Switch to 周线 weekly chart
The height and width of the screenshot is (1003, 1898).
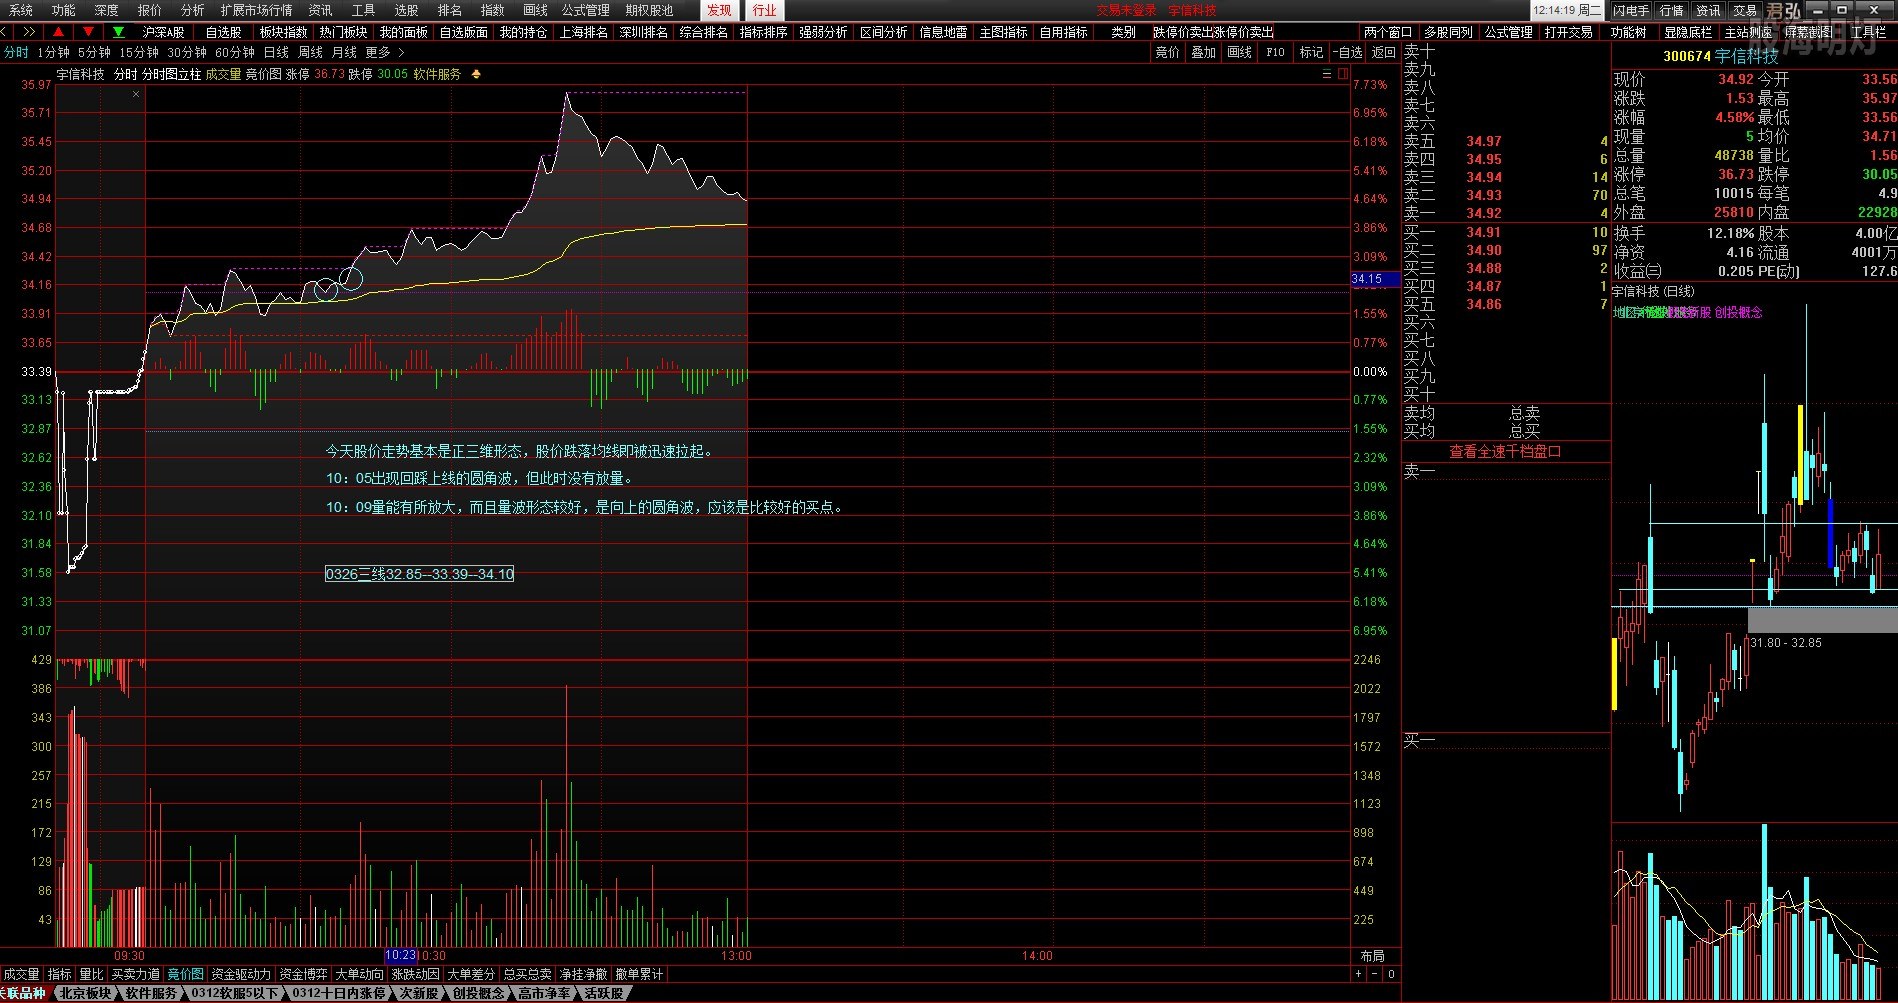point(311,52)
